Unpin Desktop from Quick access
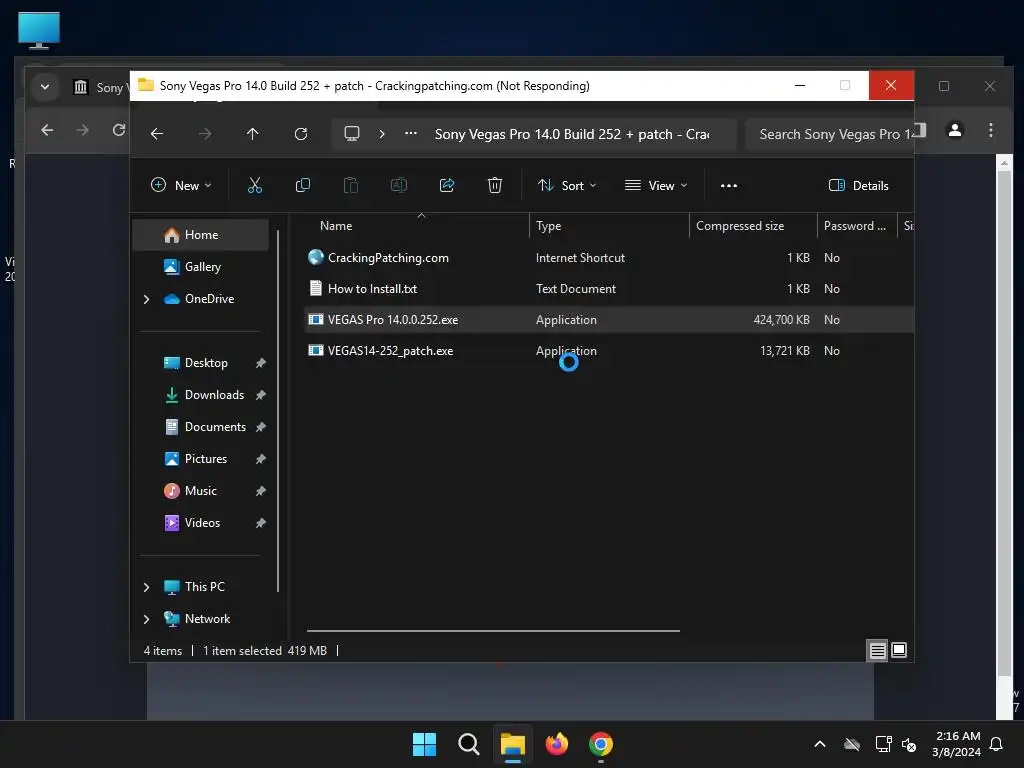The width and height of the screenshot is (1024, 768). 261,363
